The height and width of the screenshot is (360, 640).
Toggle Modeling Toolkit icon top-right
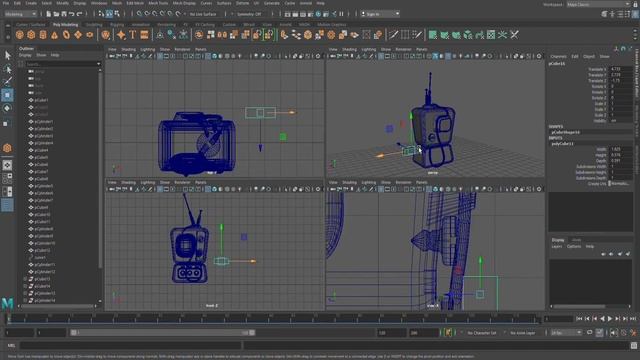[604, 14]
